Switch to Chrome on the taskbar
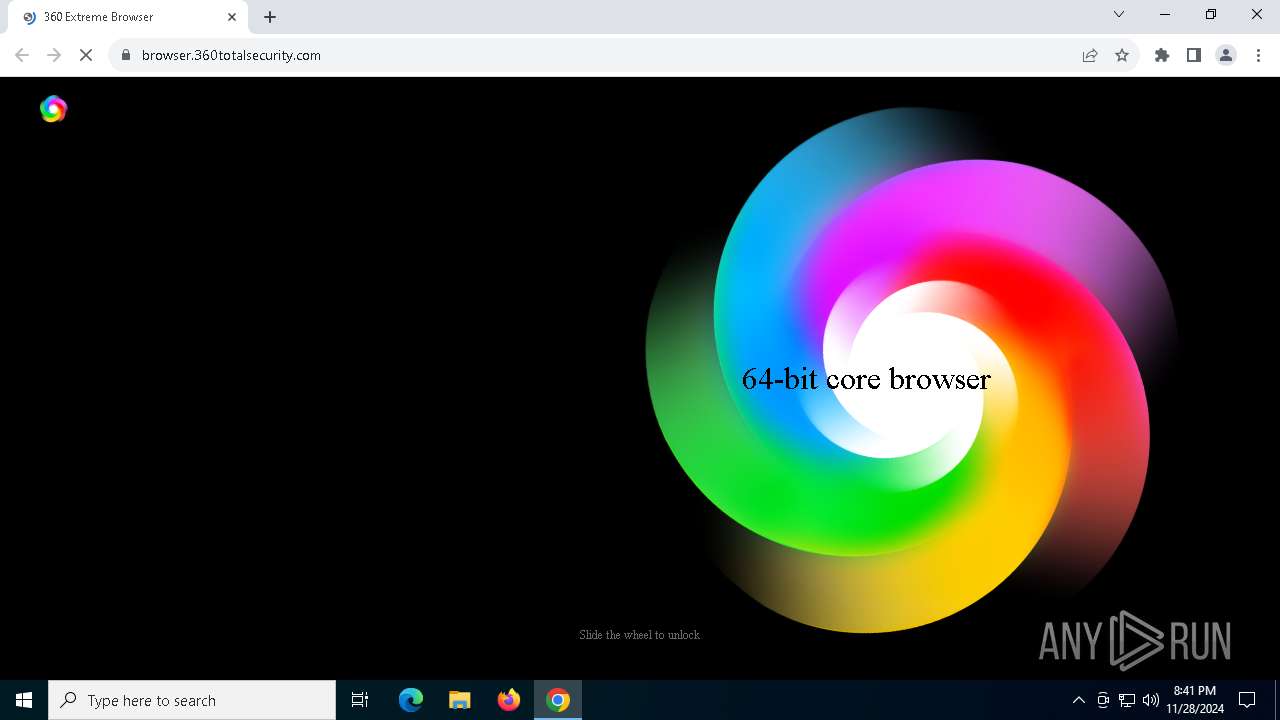 [x=558, y=700]
